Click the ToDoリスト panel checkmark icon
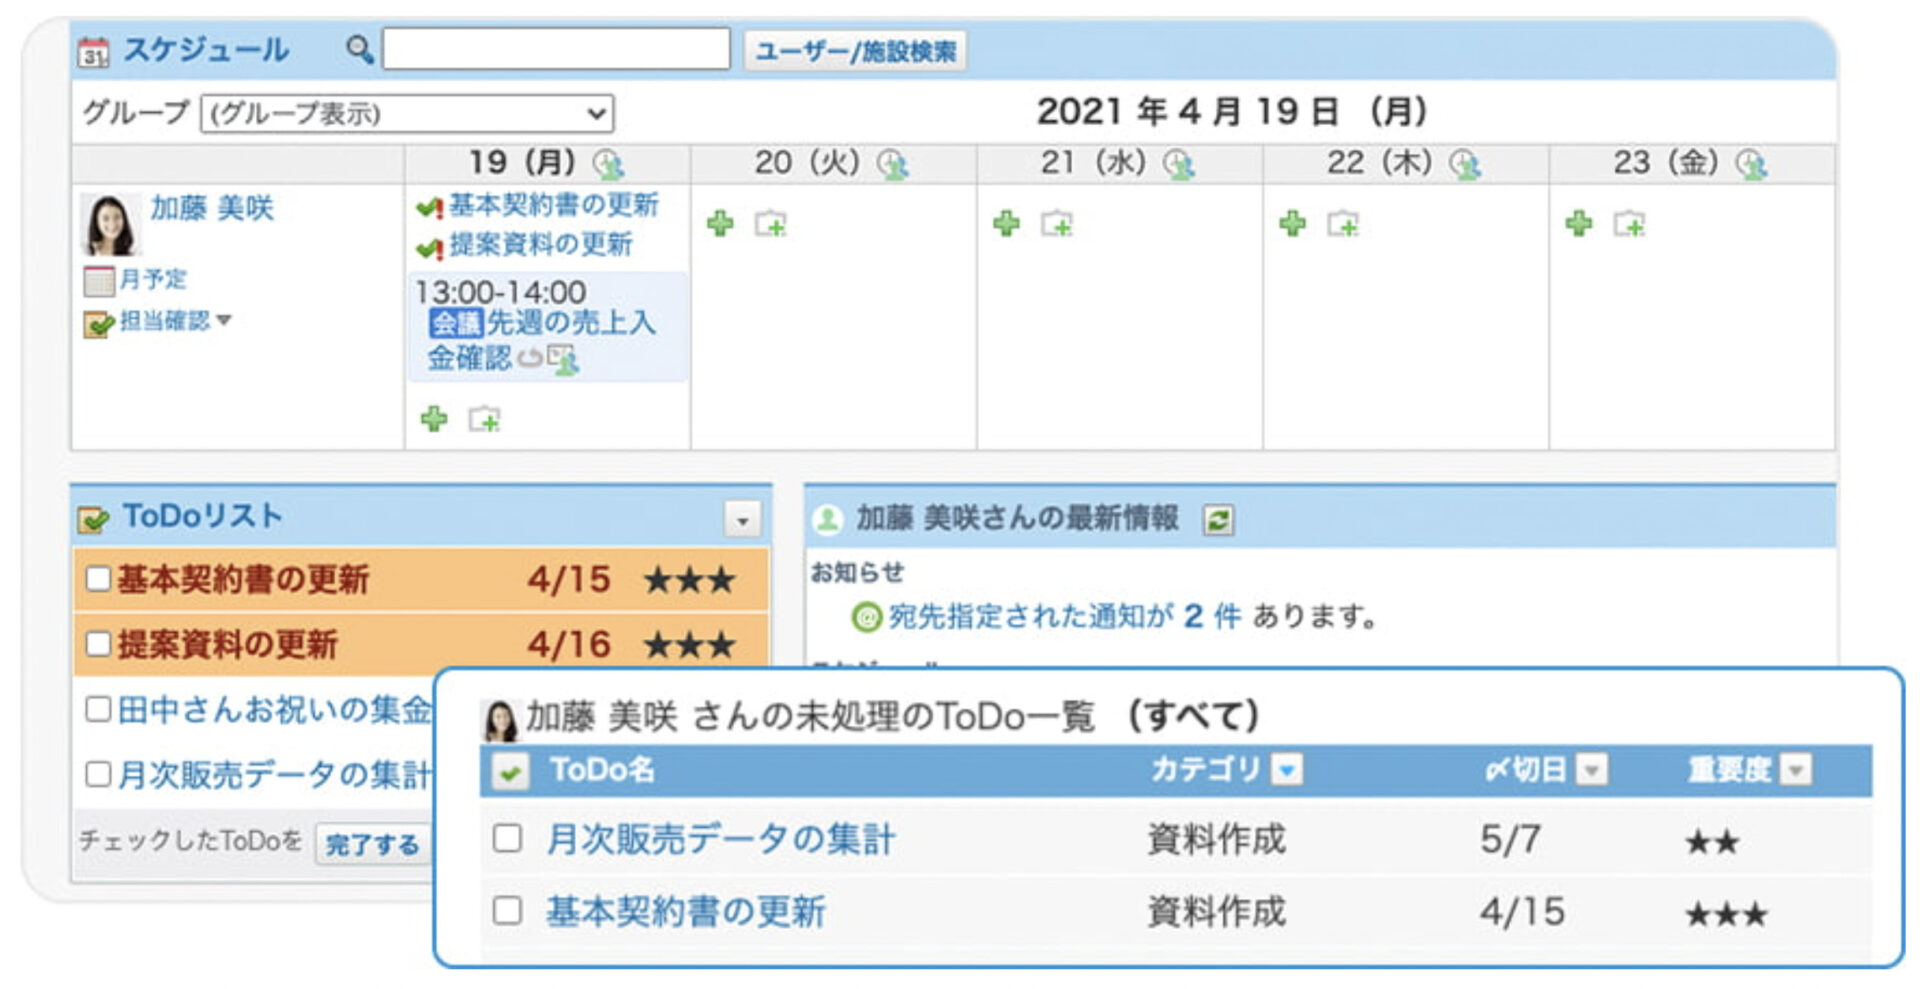This screenshot has width=1920, height=989. pos(90,517)
